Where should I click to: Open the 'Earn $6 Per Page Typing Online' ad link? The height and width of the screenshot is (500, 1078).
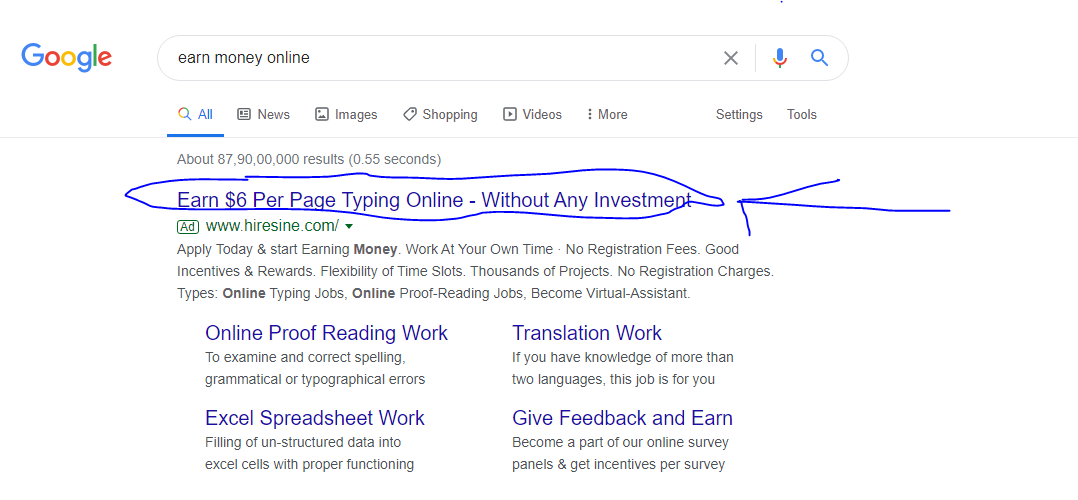(x=434, y=200)
